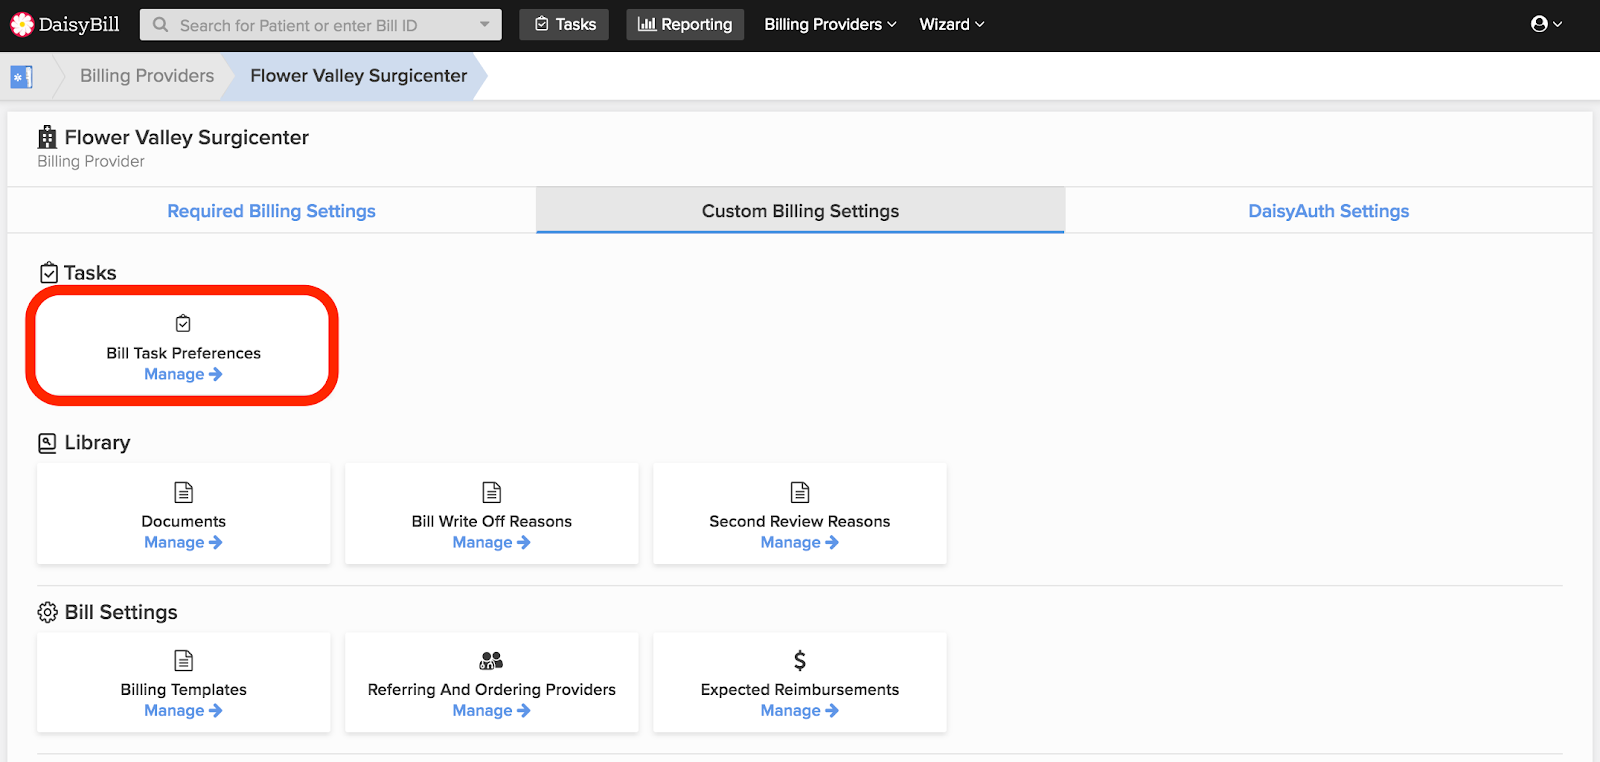1600x762 pixels.
Task: Click the Second Review Reasons file icon
Action: click(x=799, y=492)
